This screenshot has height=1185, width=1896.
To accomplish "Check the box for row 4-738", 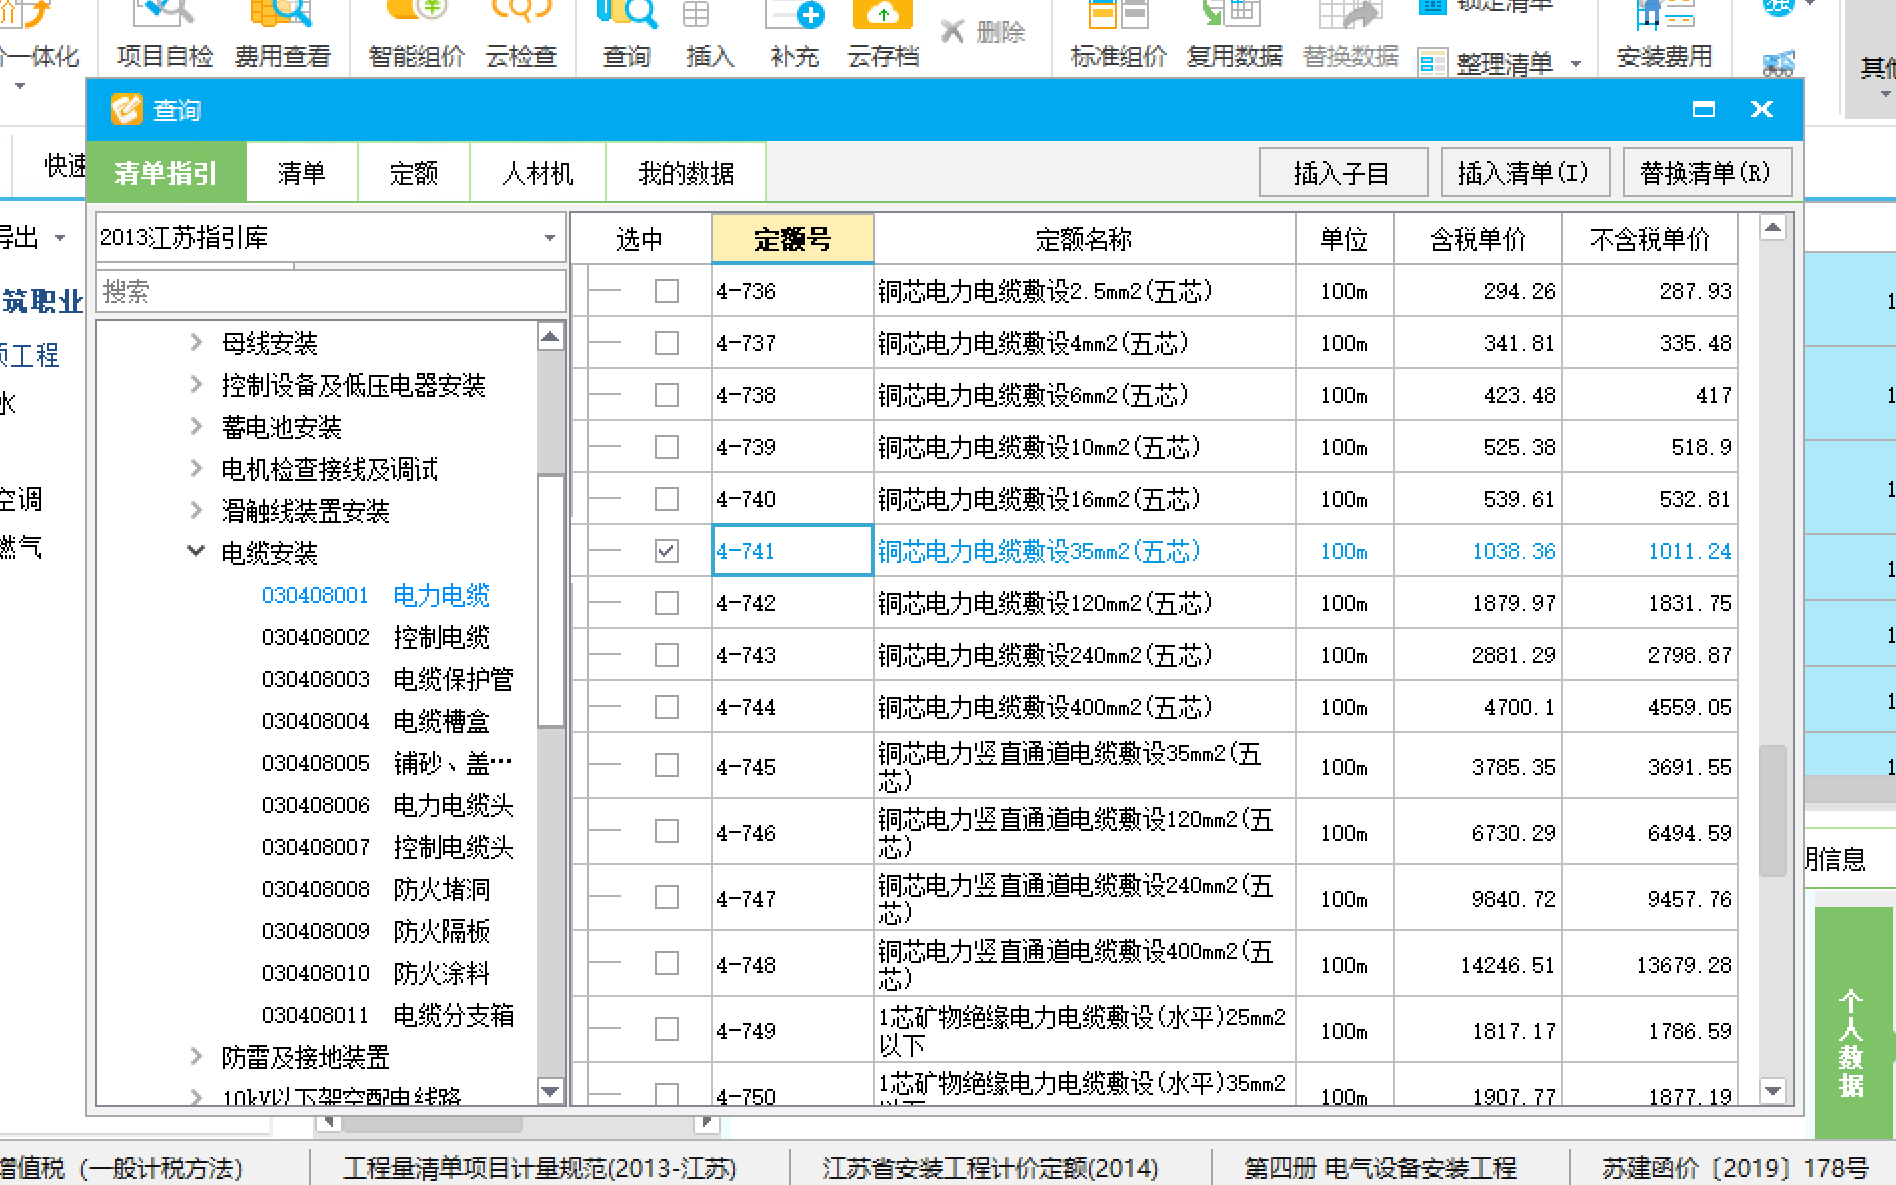I will [x=666, y=395].
